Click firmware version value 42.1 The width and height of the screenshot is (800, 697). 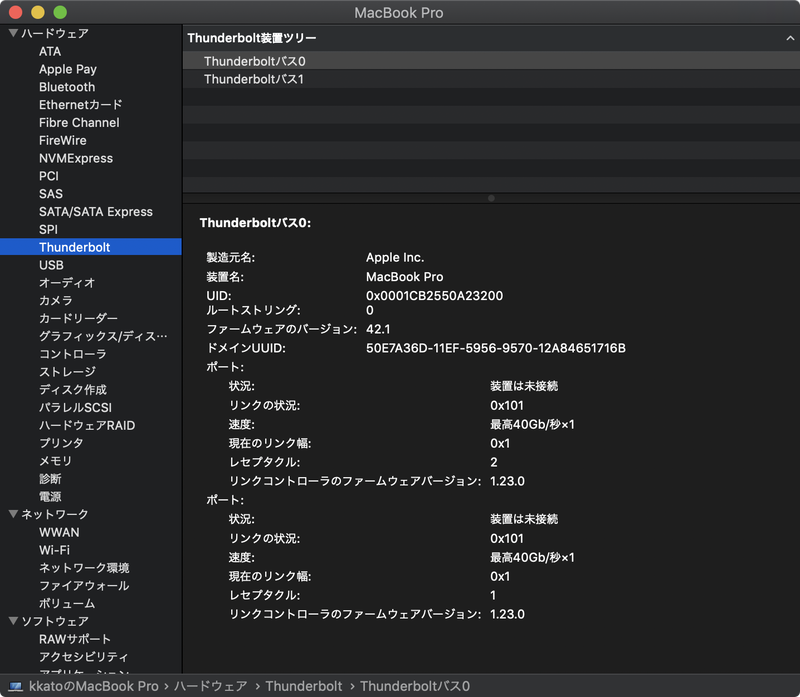click(x=378, y=329)
